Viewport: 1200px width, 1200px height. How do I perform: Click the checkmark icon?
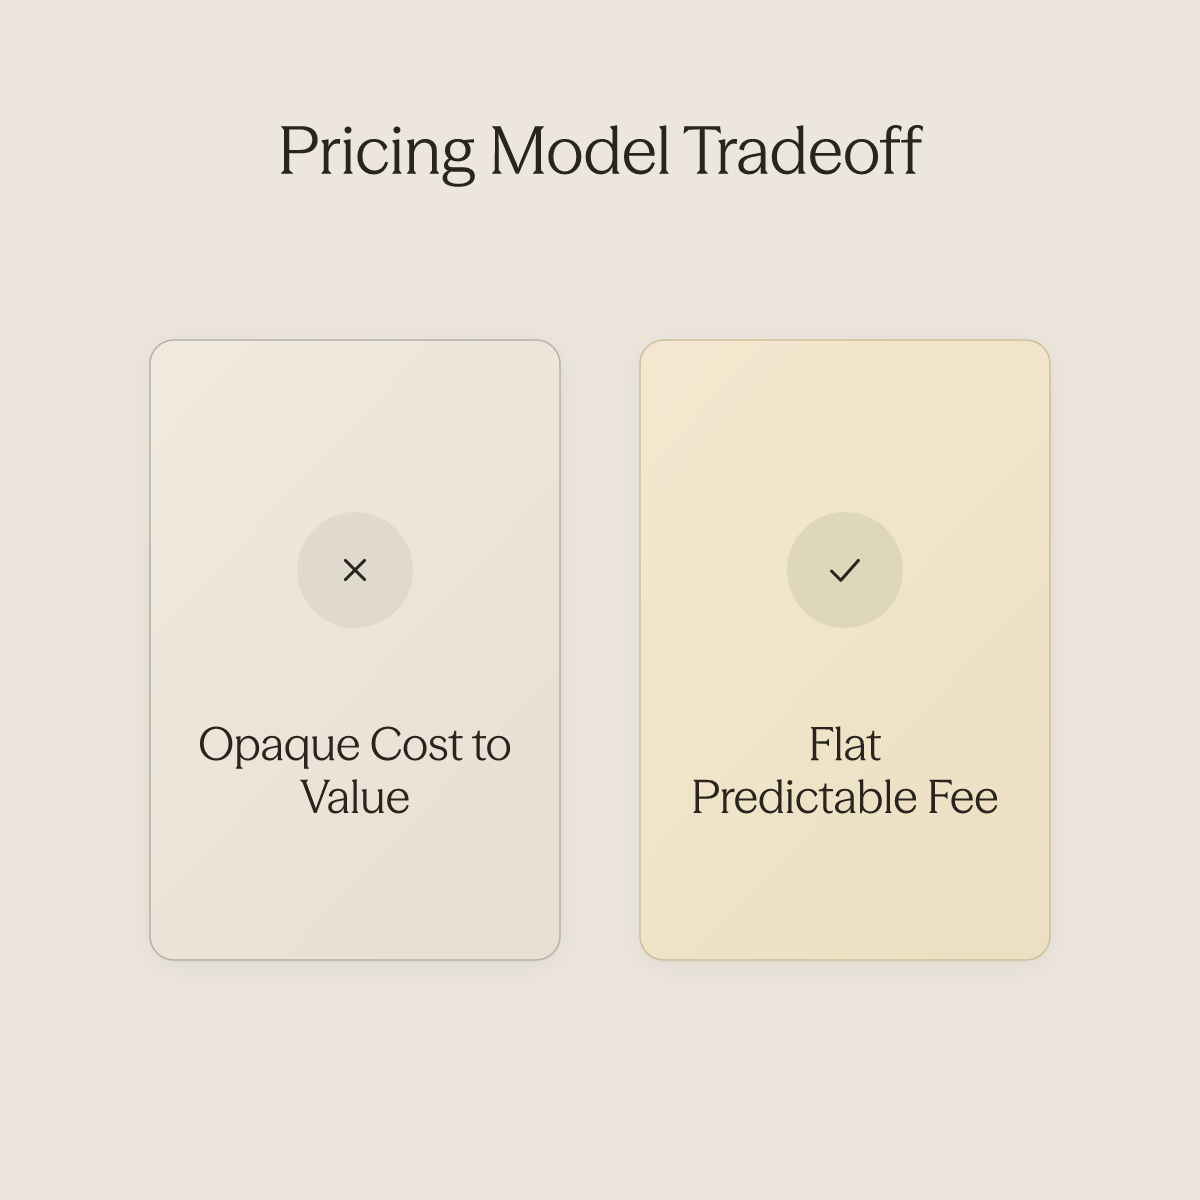tap(845, 570)
